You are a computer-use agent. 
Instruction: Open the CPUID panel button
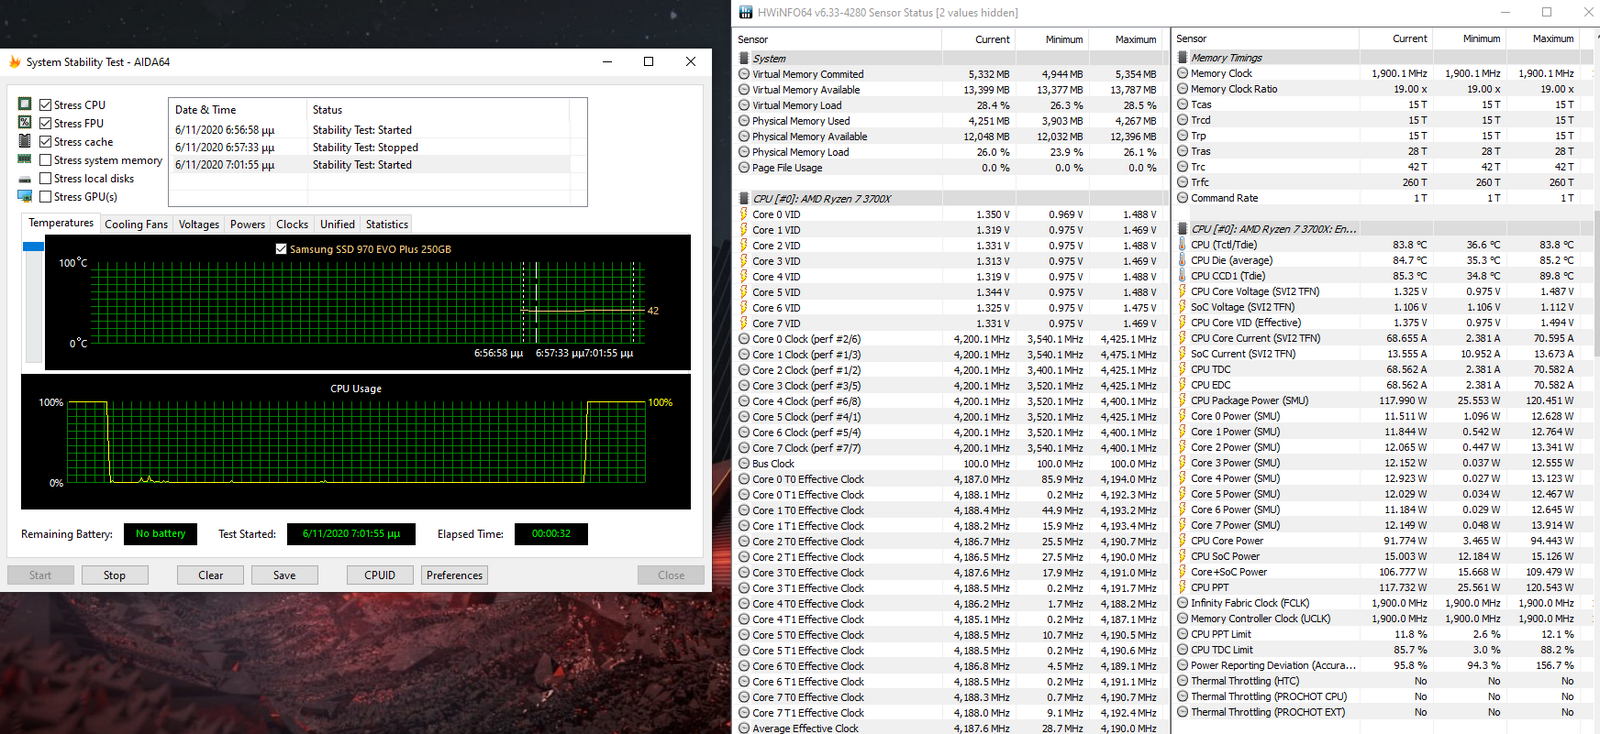click(380, 575)
